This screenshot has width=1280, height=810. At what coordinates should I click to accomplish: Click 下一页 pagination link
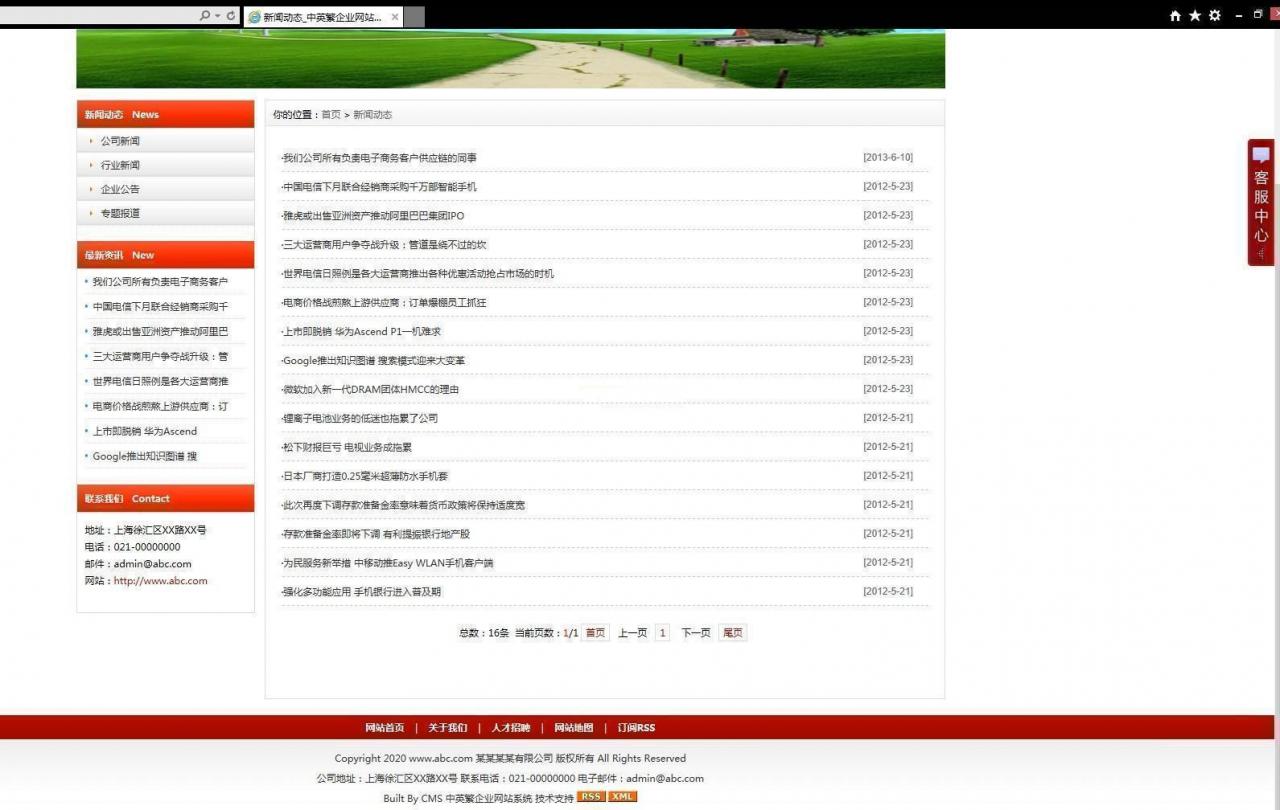[x=696, y=633]
